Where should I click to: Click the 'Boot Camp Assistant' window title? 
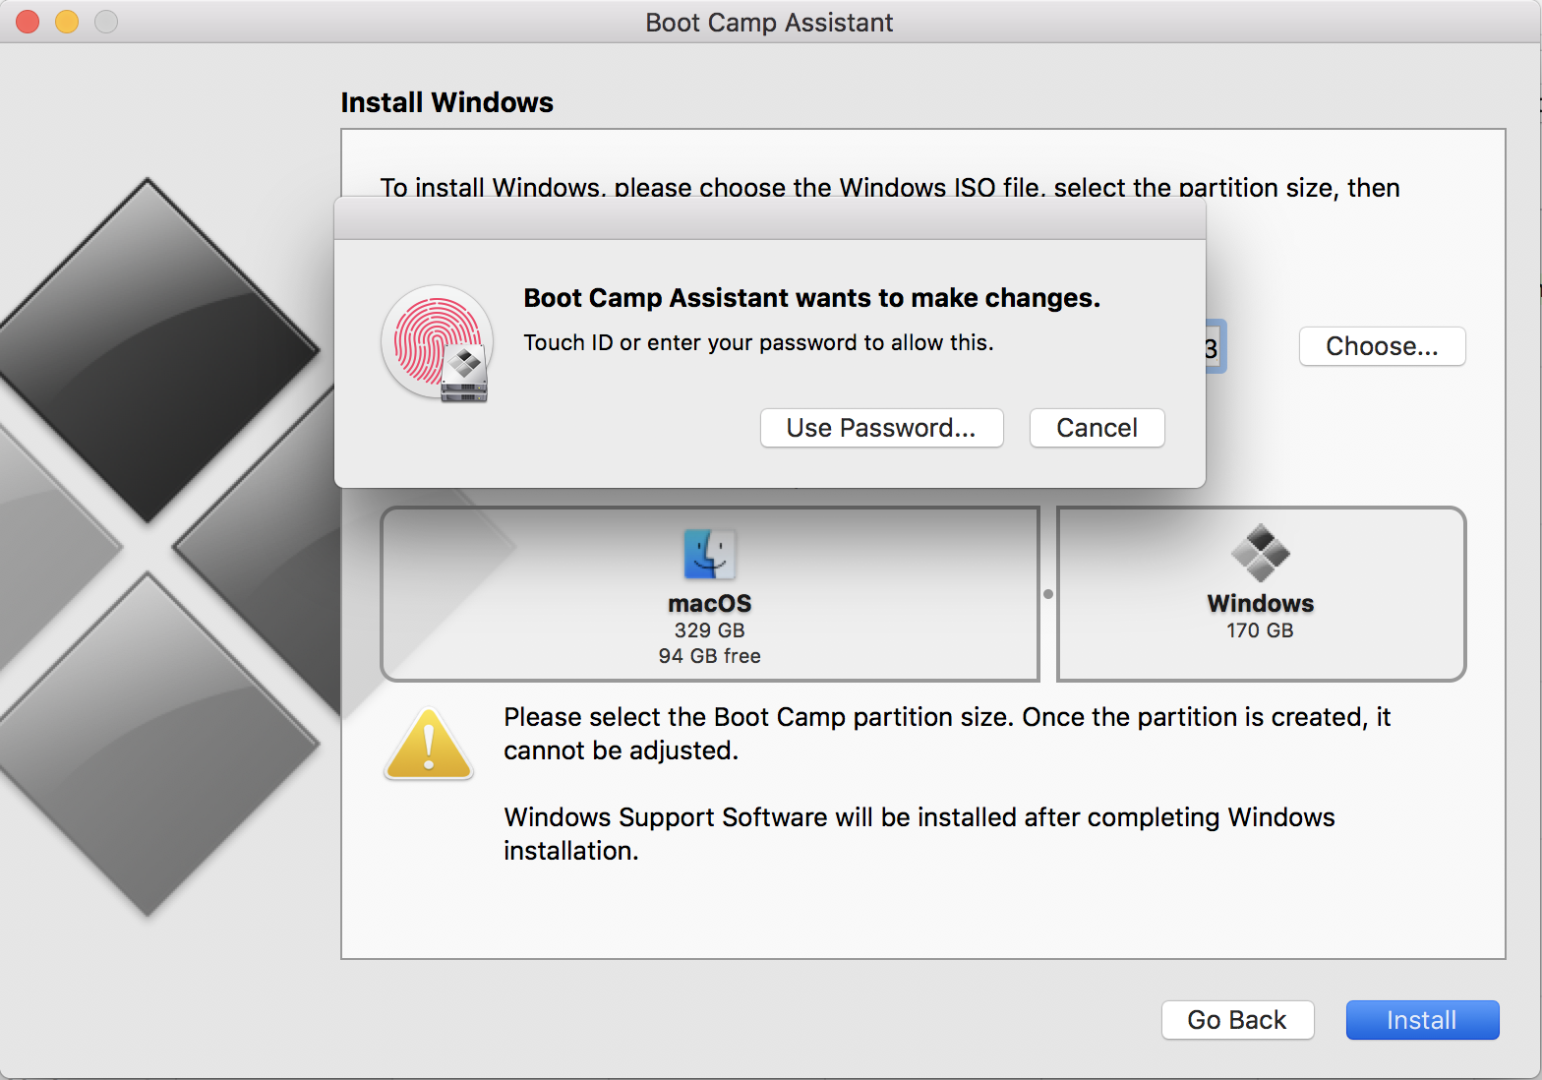769,22
